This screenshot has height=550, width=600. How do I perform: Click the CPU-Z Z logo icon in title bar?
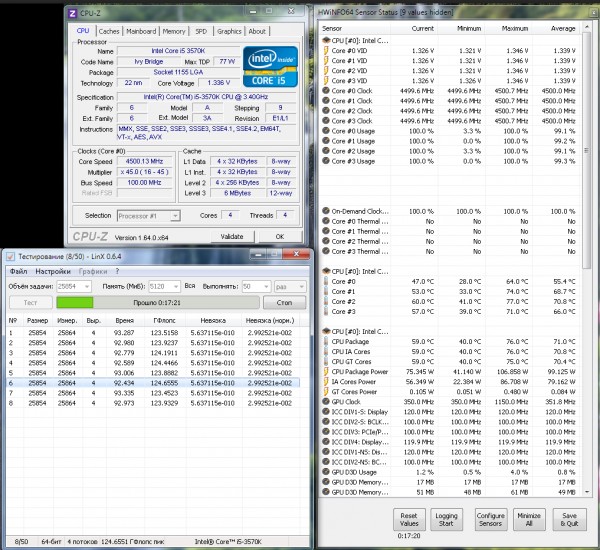click(72, 14)
